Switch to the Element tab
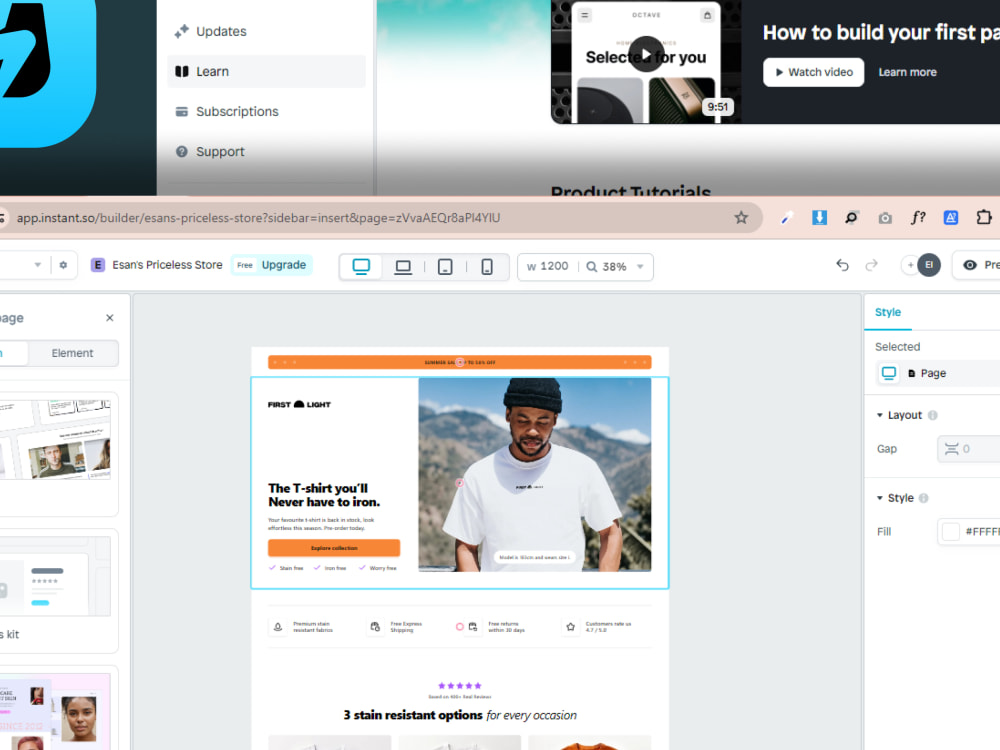 [x=72, y=353]
